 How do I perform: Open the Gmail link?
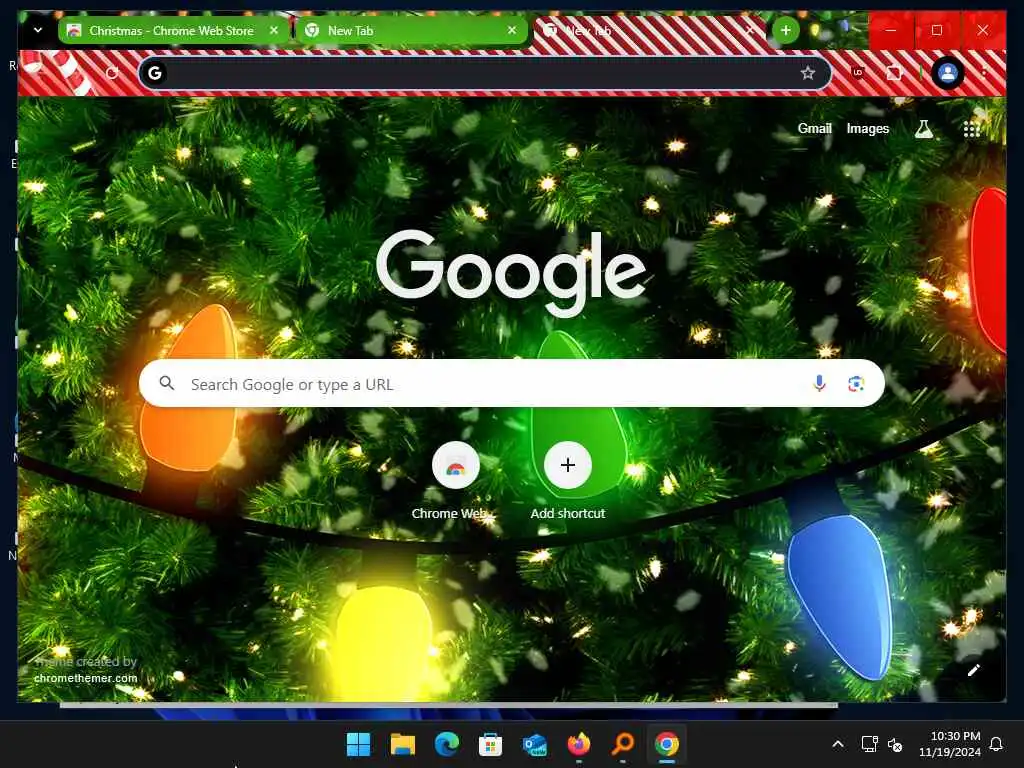[814, 129]
